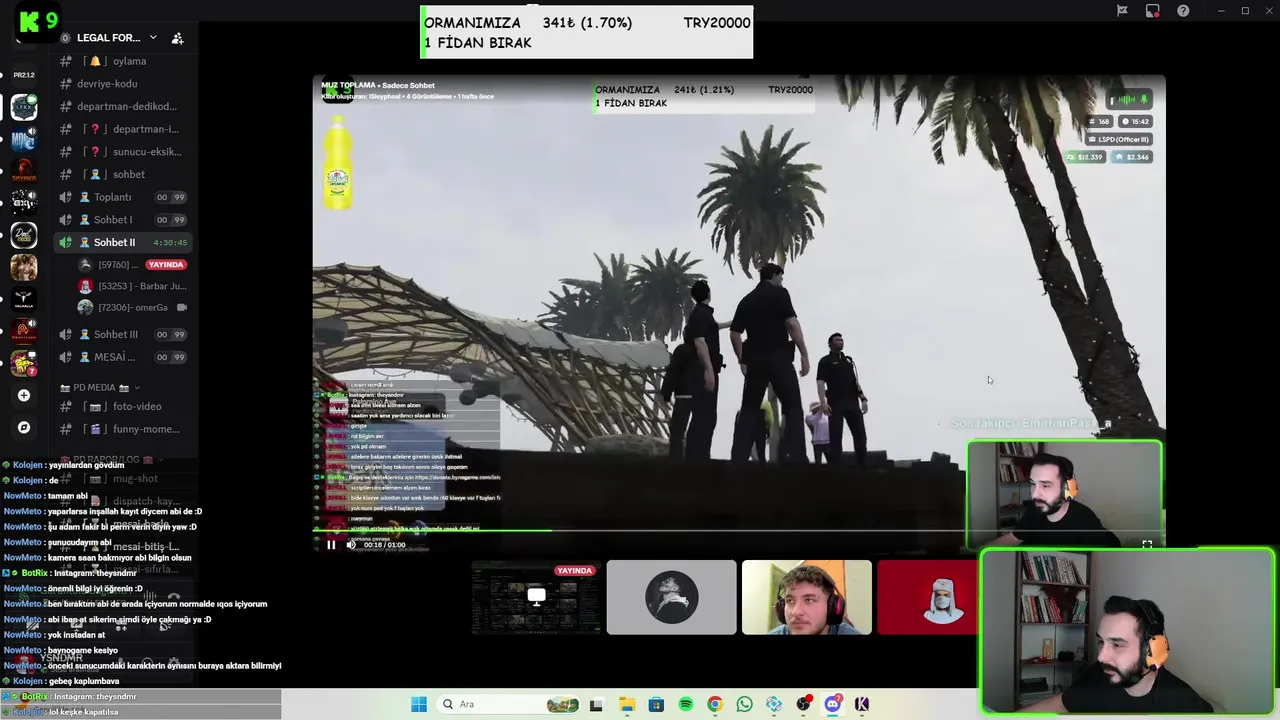Open Discord from the taskbar
The height and width of the screenshot is (720, 1280).
click(x=833, y=704)
